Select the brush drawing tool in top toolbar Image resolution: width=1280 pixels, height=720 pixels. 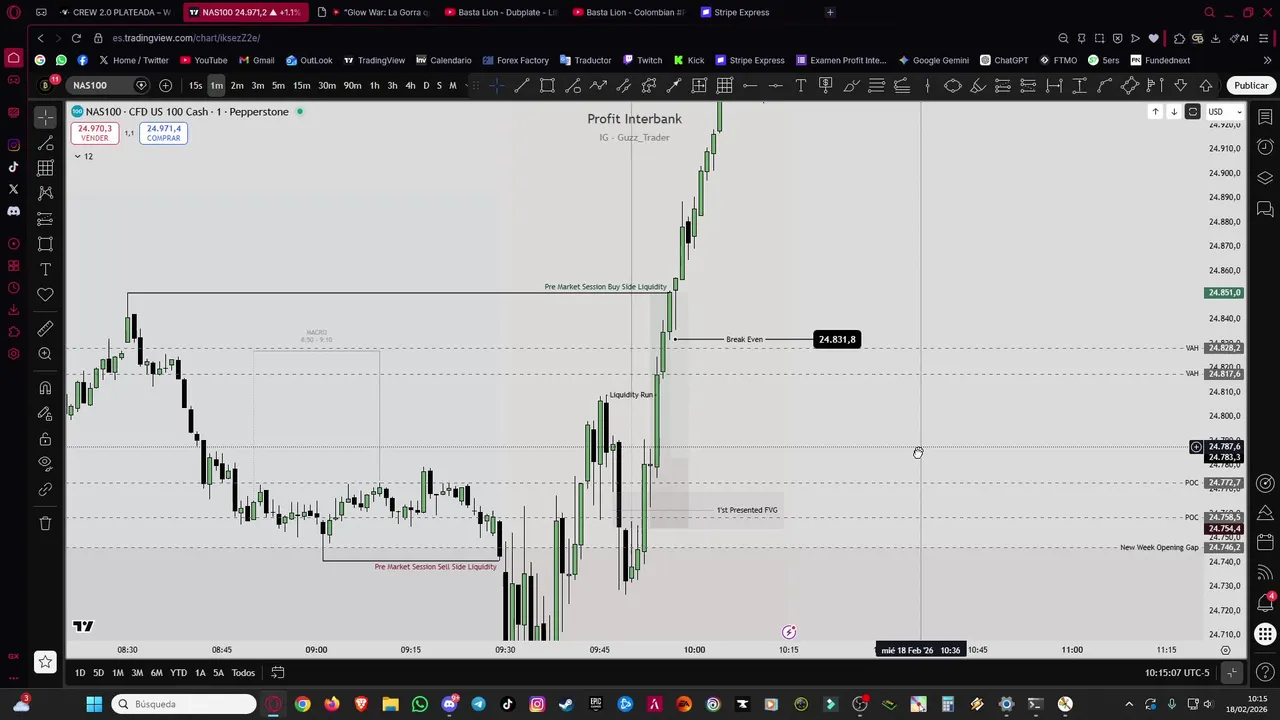coord(852,86)
